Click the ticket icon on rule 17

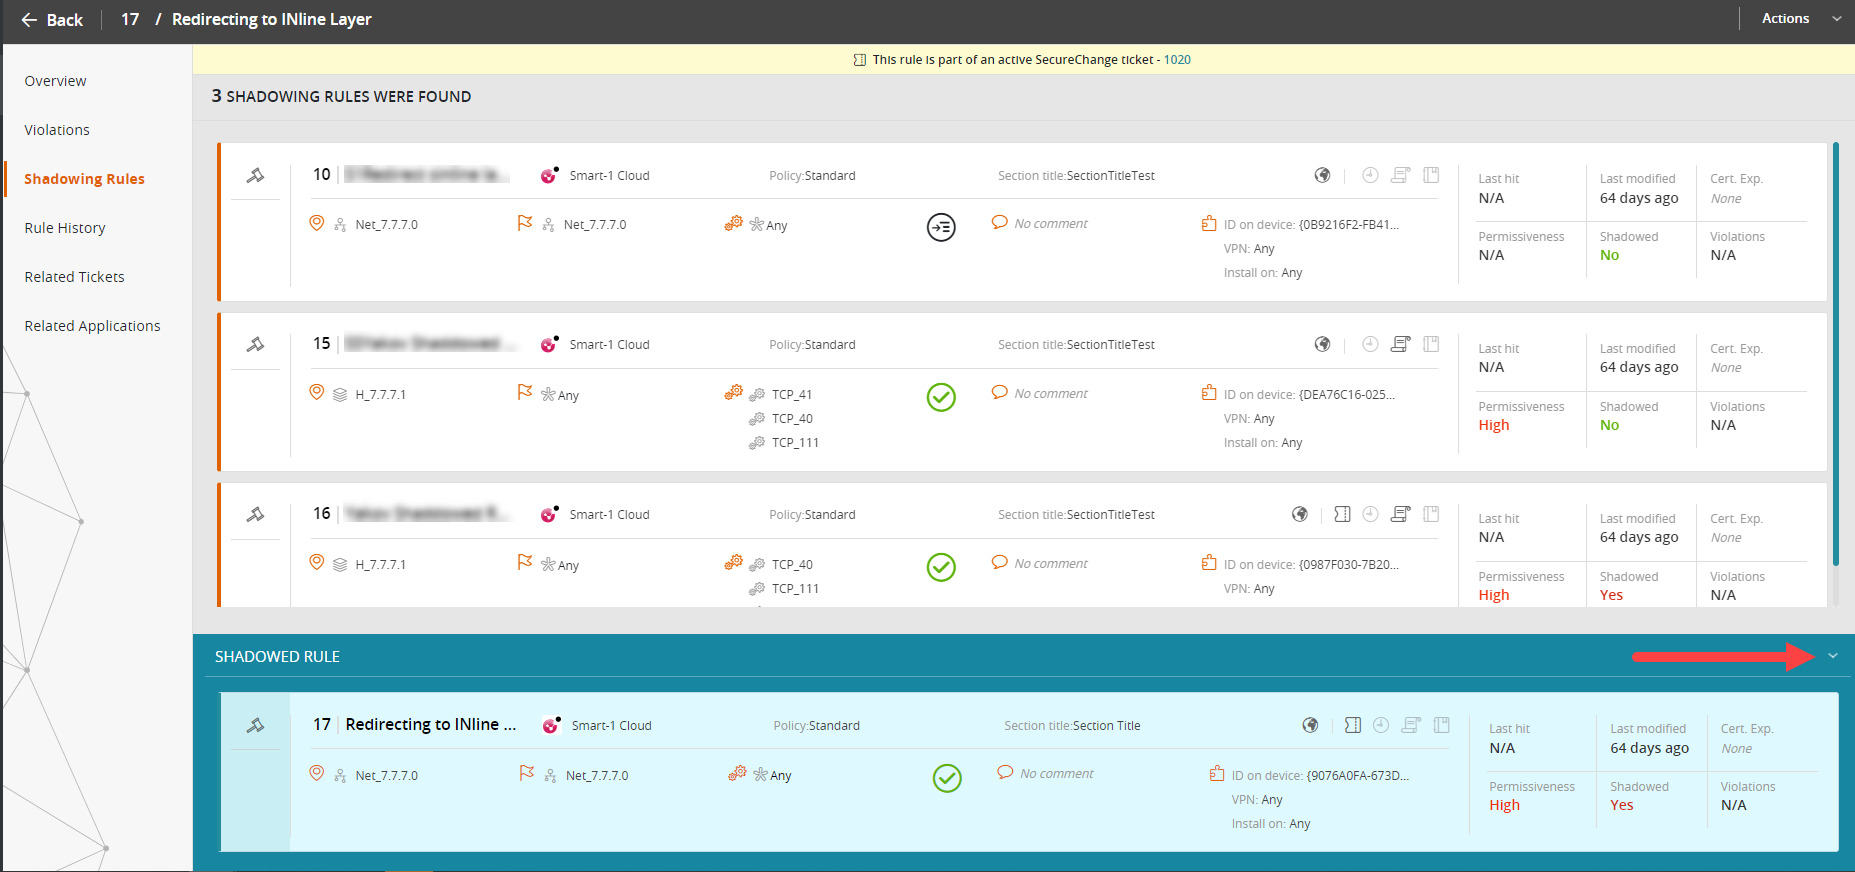click(x=1352, y=725)
